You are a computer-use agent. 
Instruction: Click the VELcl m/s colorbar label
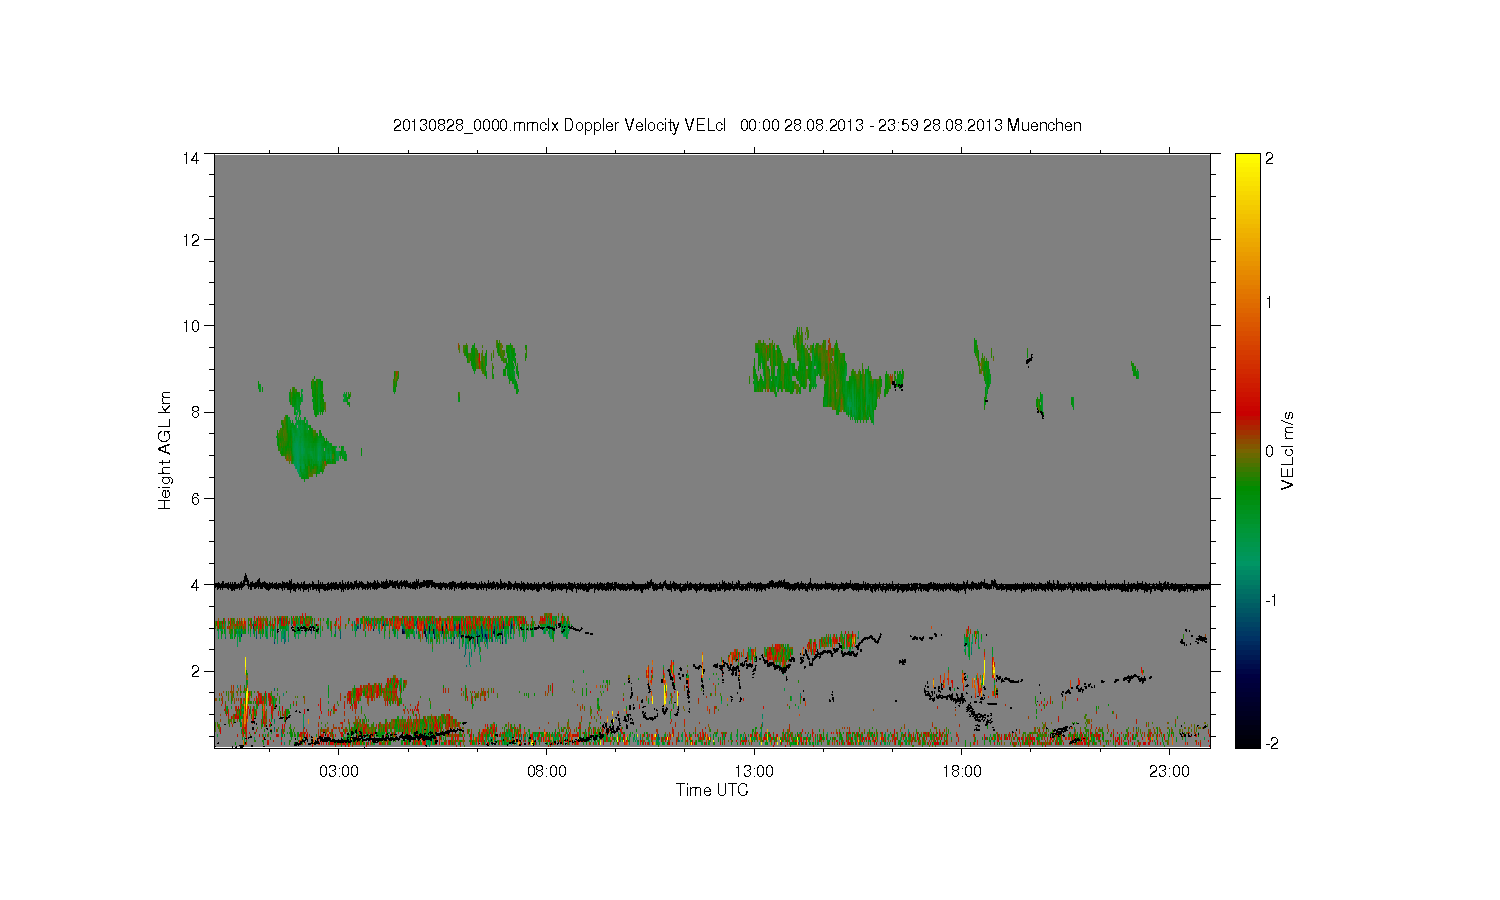1288,450
